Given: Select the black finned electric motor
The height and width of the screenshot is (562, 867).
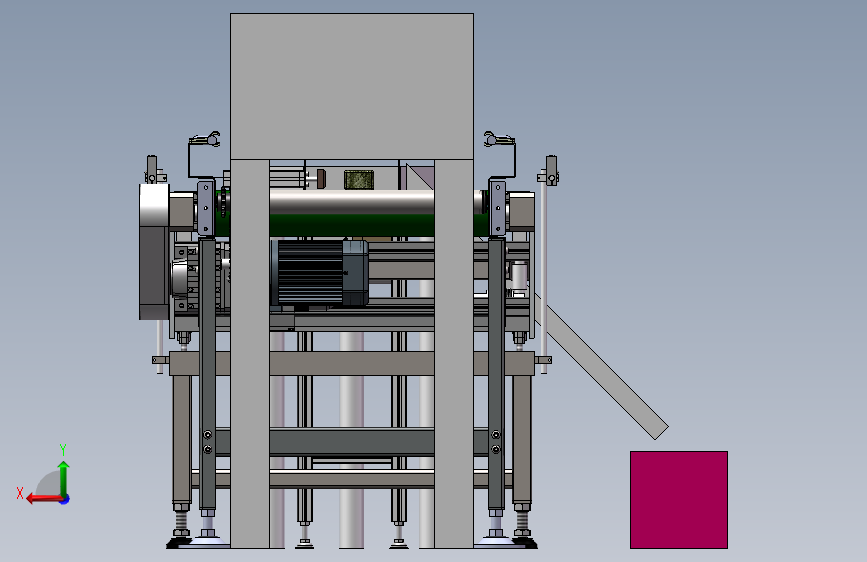Looking at the screenshot, I should click(319, 272).
